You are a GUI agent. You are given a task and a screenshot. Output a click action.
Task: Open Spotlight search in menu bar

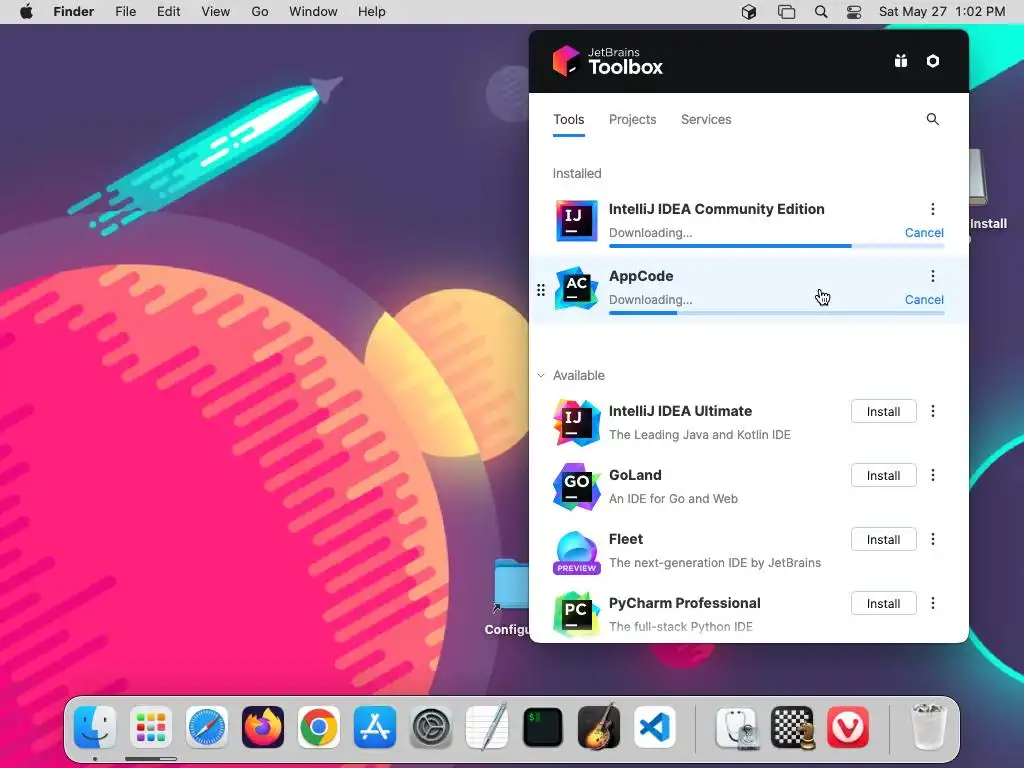[821, 12]
